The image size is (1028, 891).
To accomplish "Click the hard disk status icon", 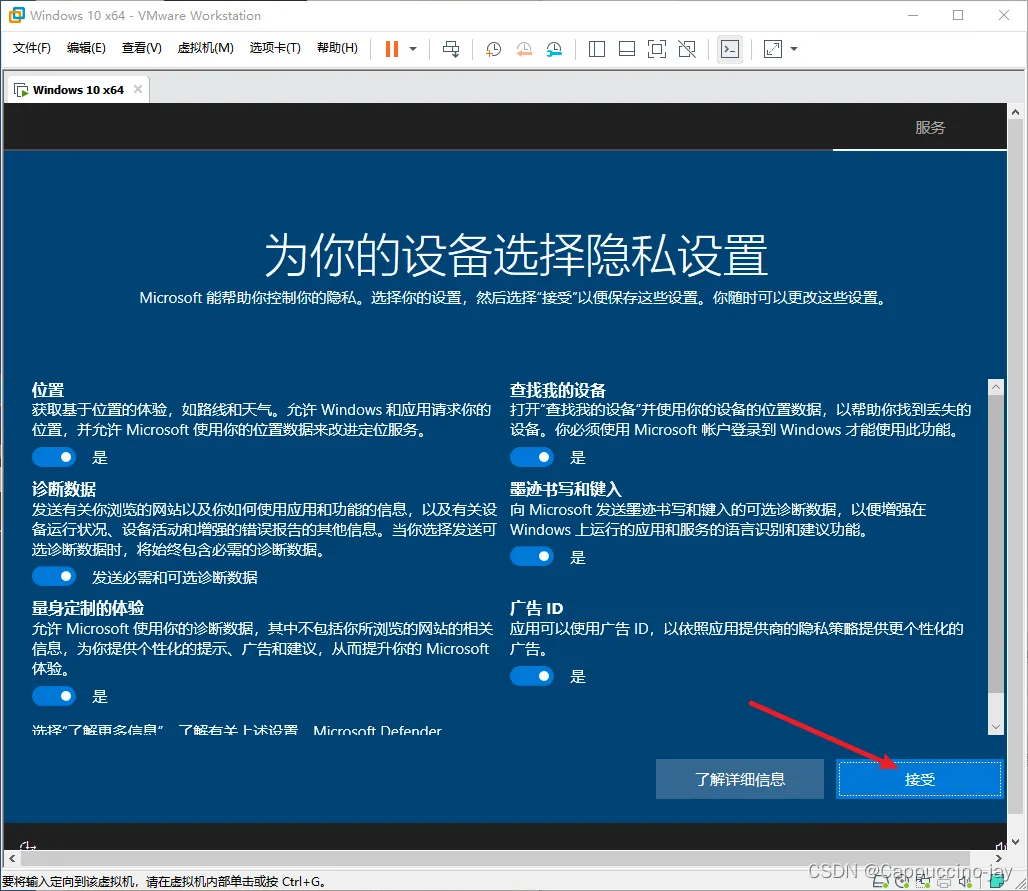I will (x=880, y=882).
